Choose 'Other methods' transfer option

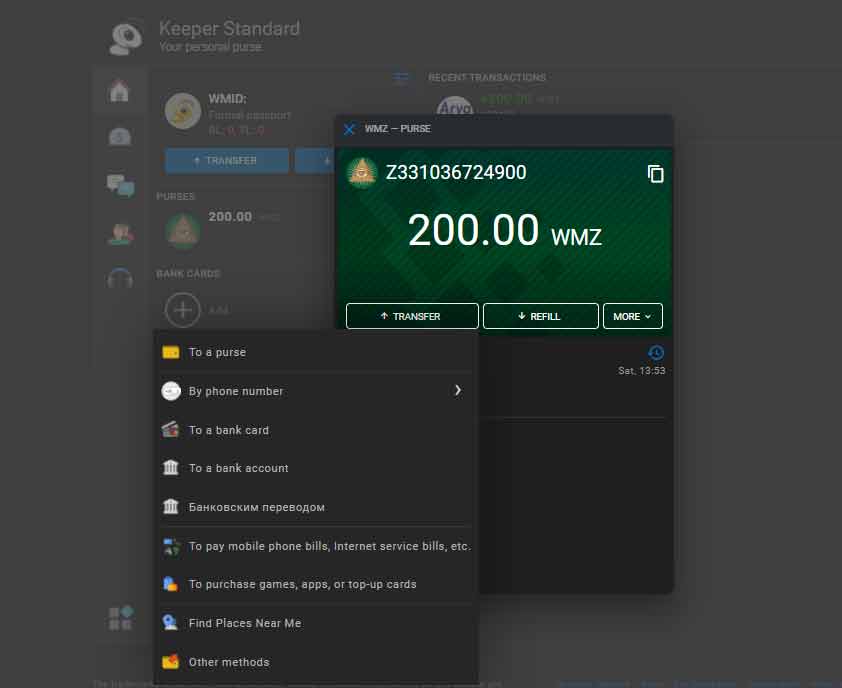point(316,662)
